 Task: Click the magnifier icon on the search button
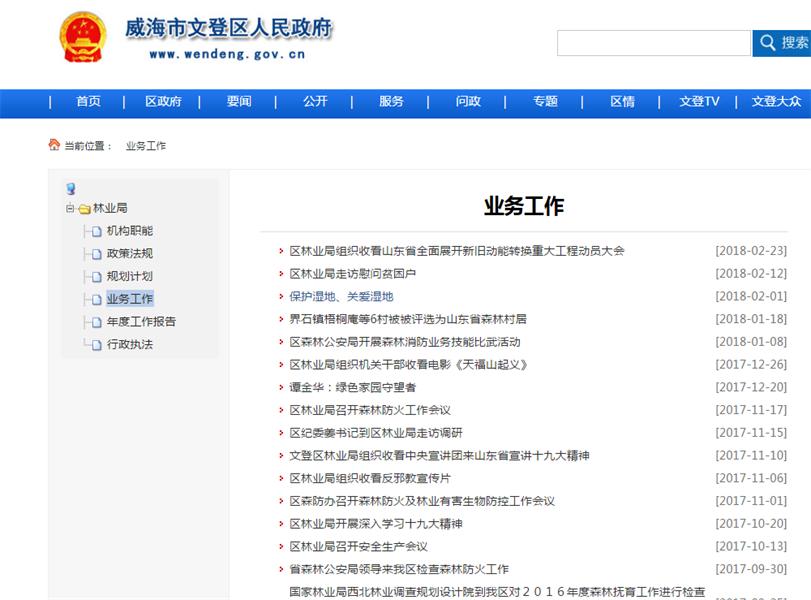pyautogui.click(x=768, y=44)
